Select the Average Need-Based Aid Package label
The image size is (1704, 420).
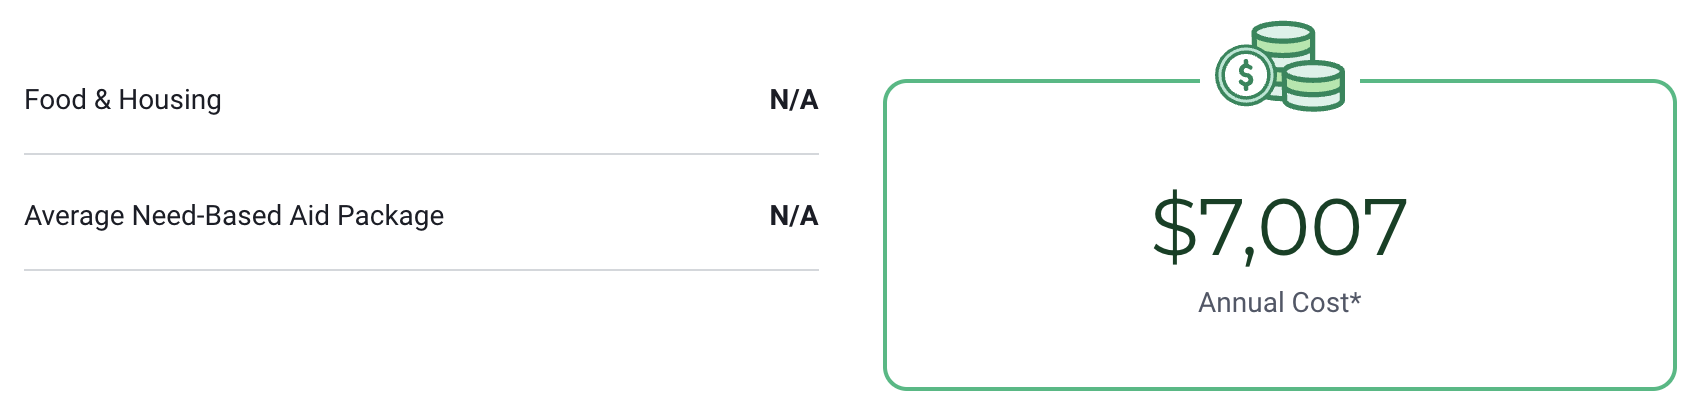(x=234, y=216)
